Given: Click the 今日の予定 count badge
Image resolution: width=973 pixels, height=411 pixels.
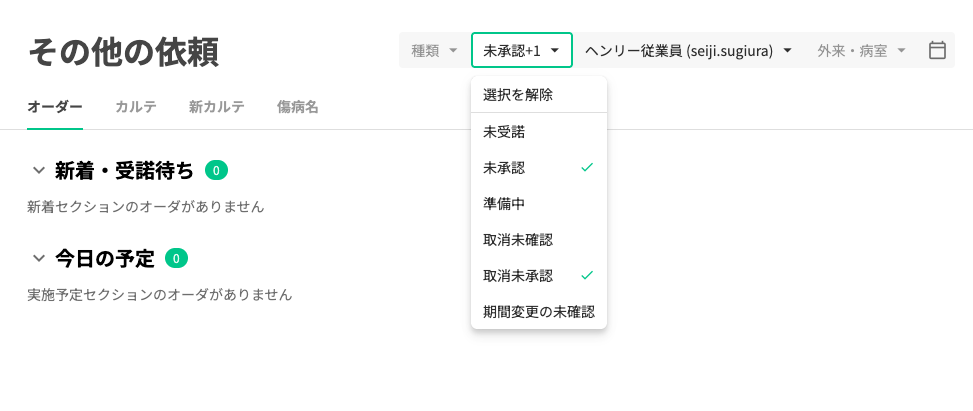Looking at the screenshot, I should tap(176, 259).
